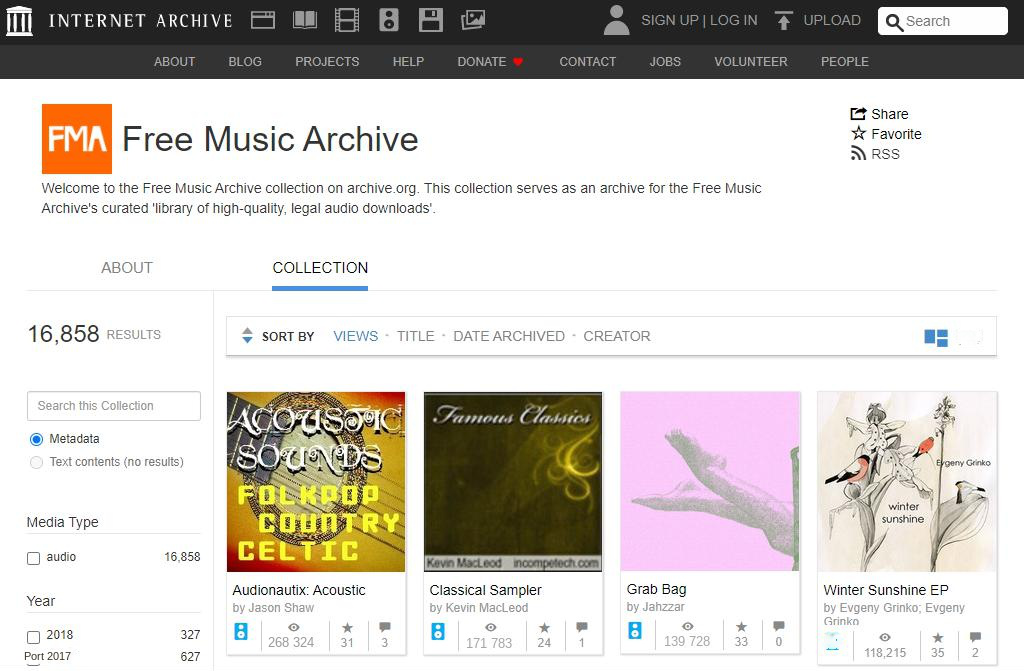This screenshot has width=1024, height=671.
Task: Select the tile grid view icon
Action: pyautogui.click(x=935, y=337)
